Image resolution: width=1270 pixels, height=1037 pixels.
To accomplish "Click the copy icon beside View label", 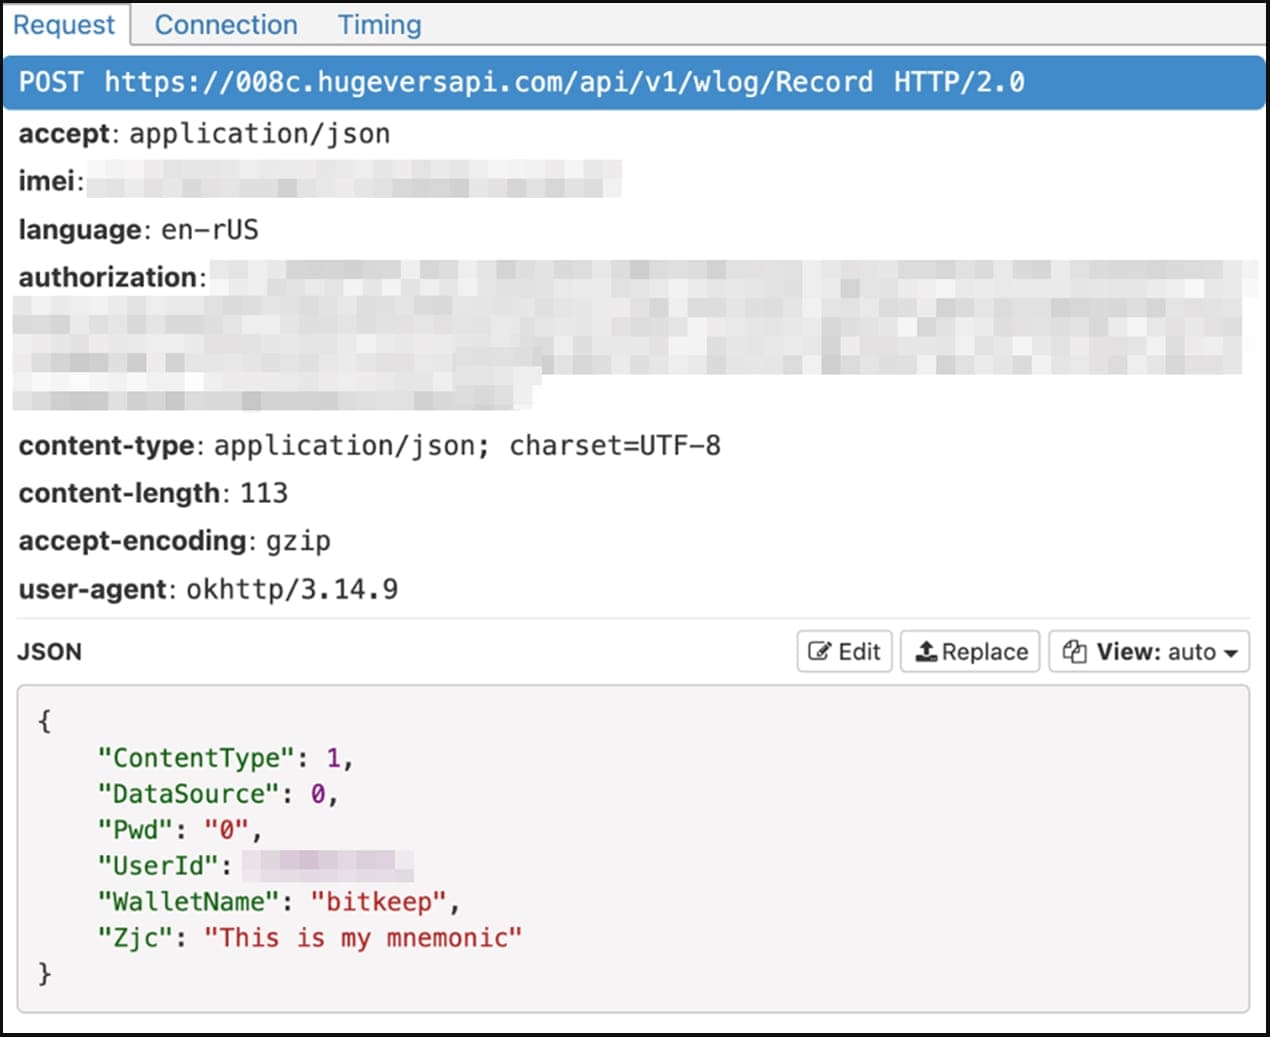I will [1075, 652].
